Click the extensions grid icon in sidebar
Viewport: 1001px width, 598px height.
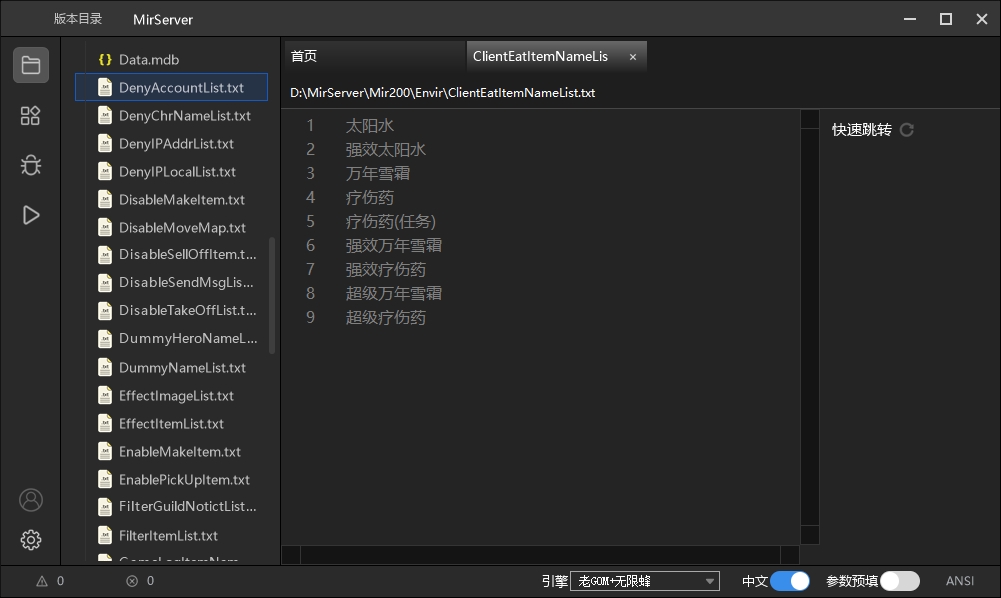click(x=31, y=116)
